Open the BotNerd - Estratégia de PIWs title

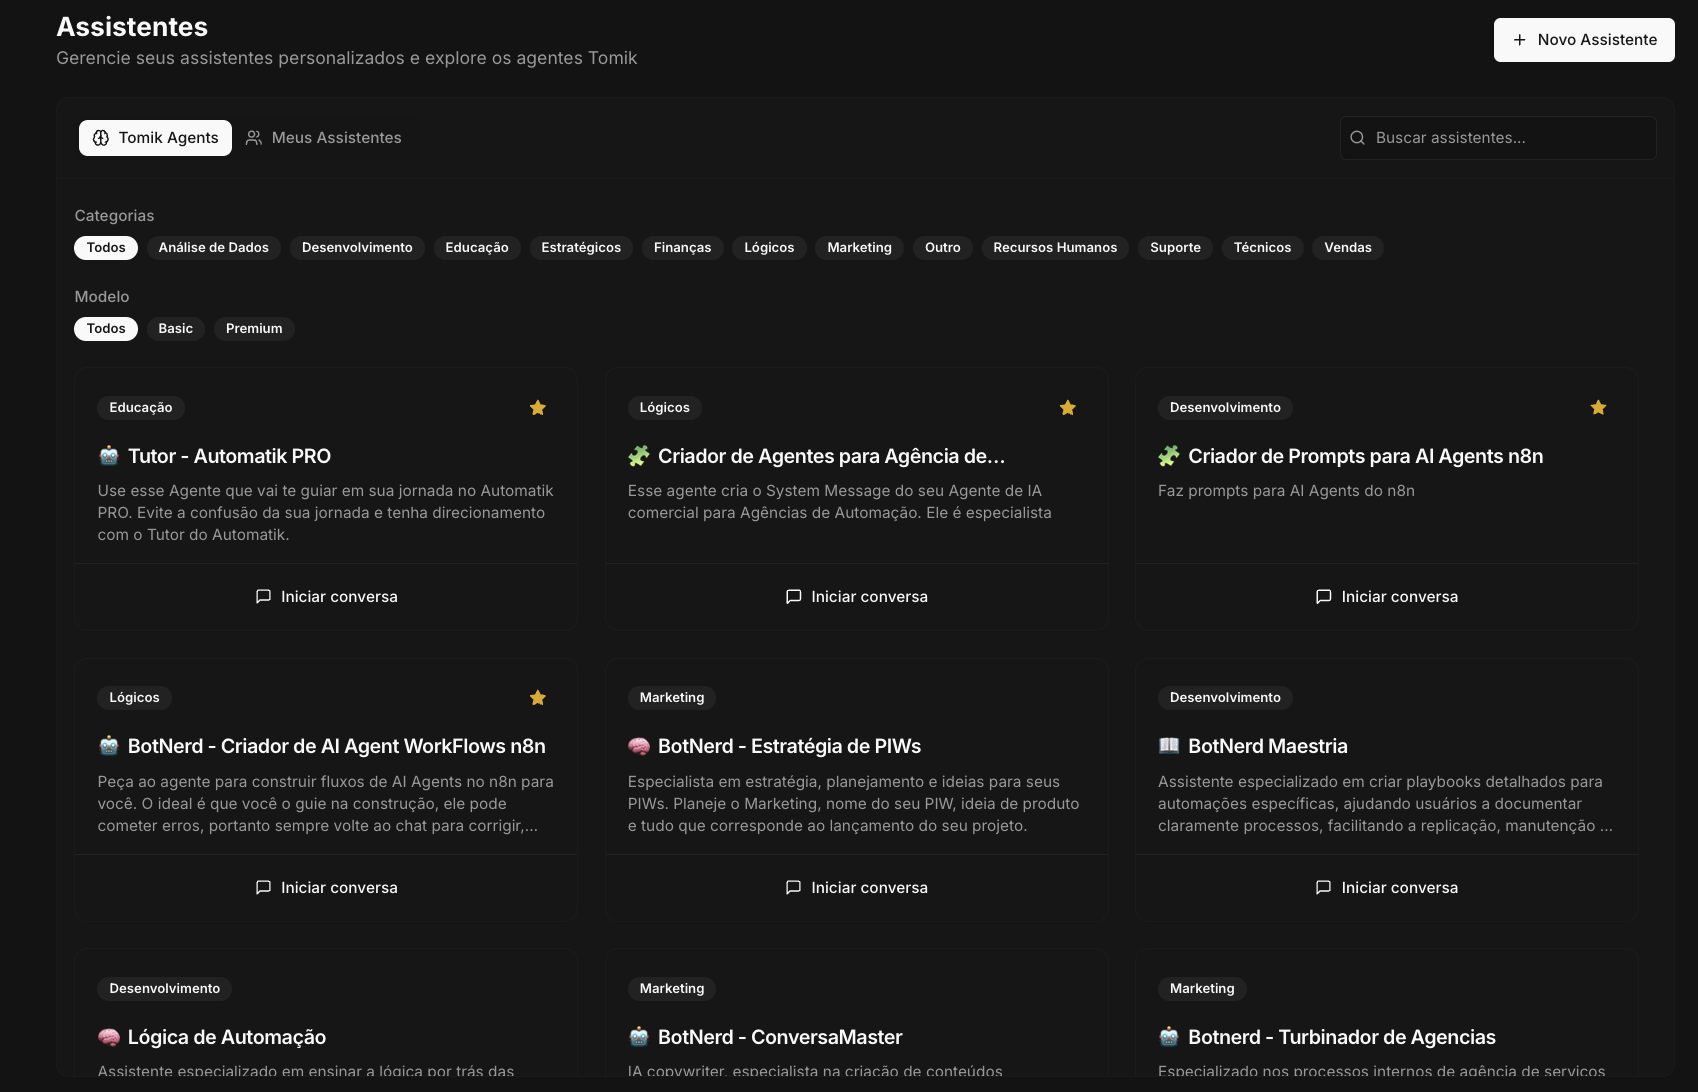click(790, 746)
